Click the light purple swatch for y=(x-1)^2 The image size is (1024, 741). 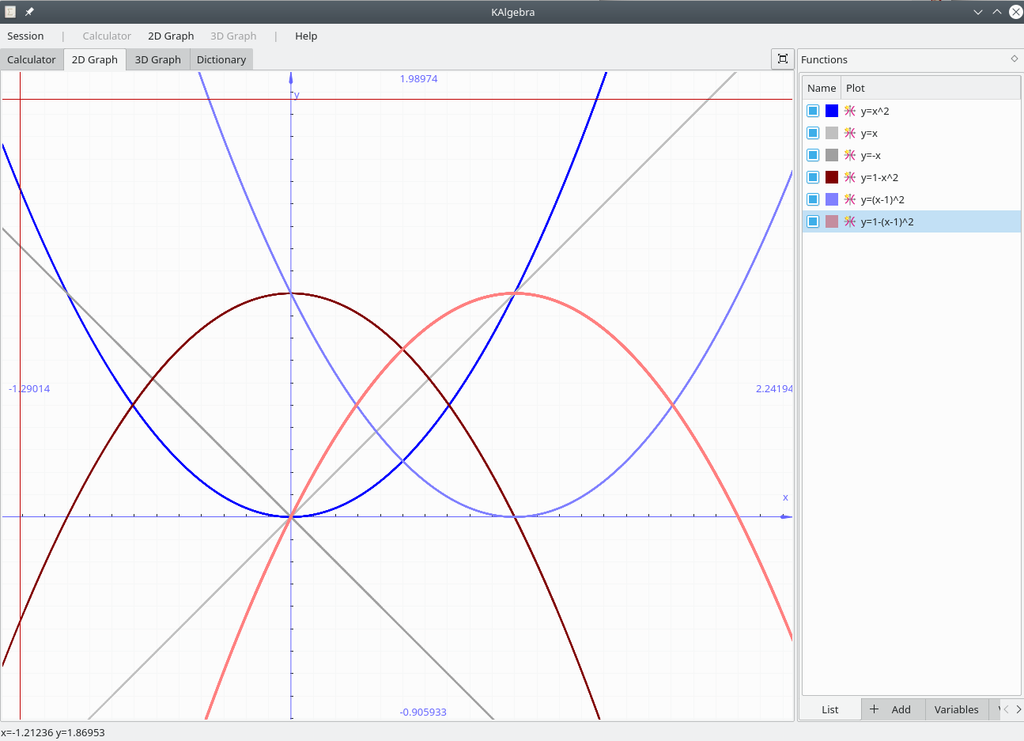pyautogui.click(x=832, y=200)
